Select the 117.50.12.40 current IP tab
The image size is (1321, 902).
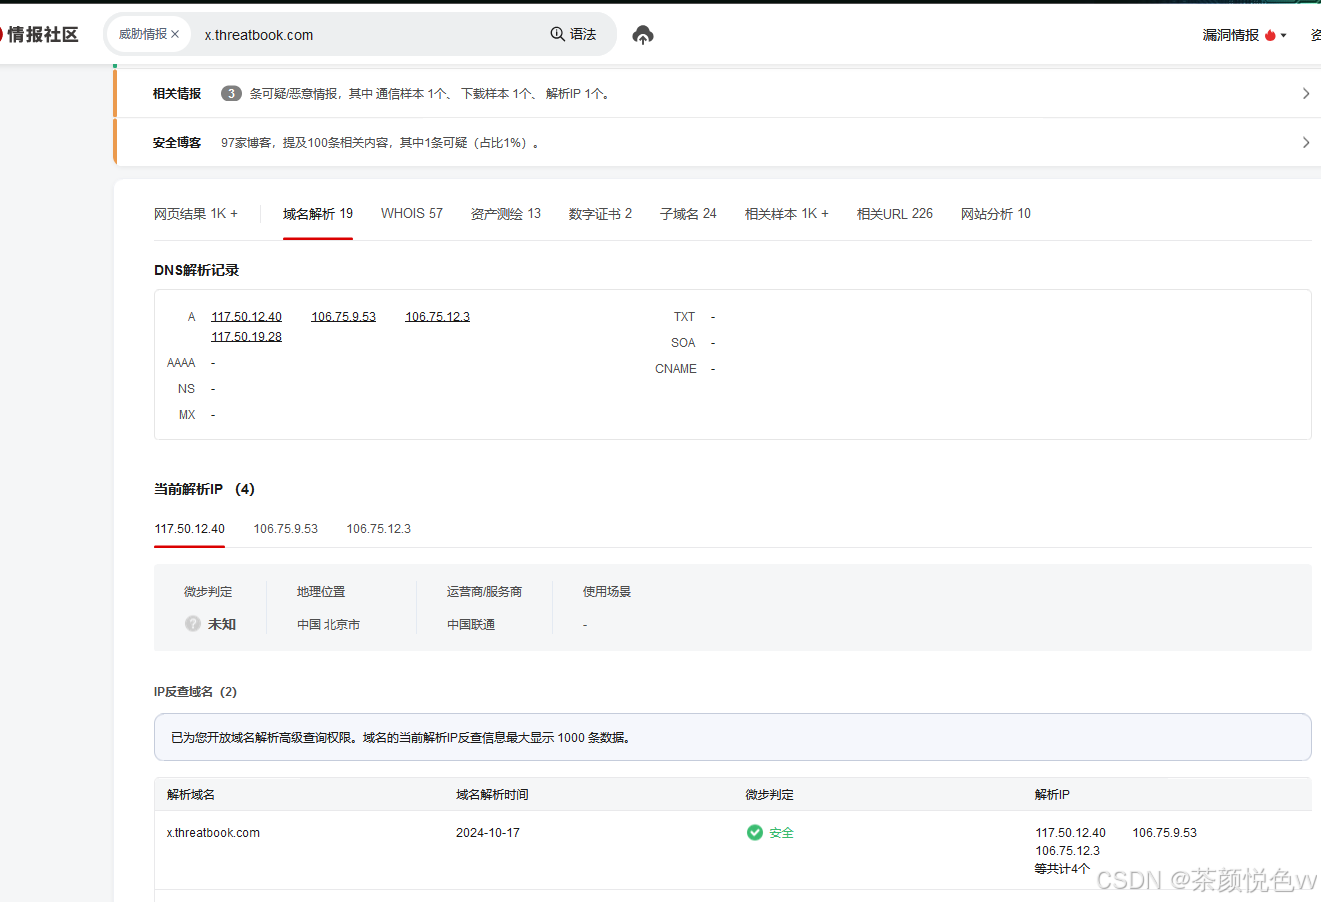tap(189, 529)
